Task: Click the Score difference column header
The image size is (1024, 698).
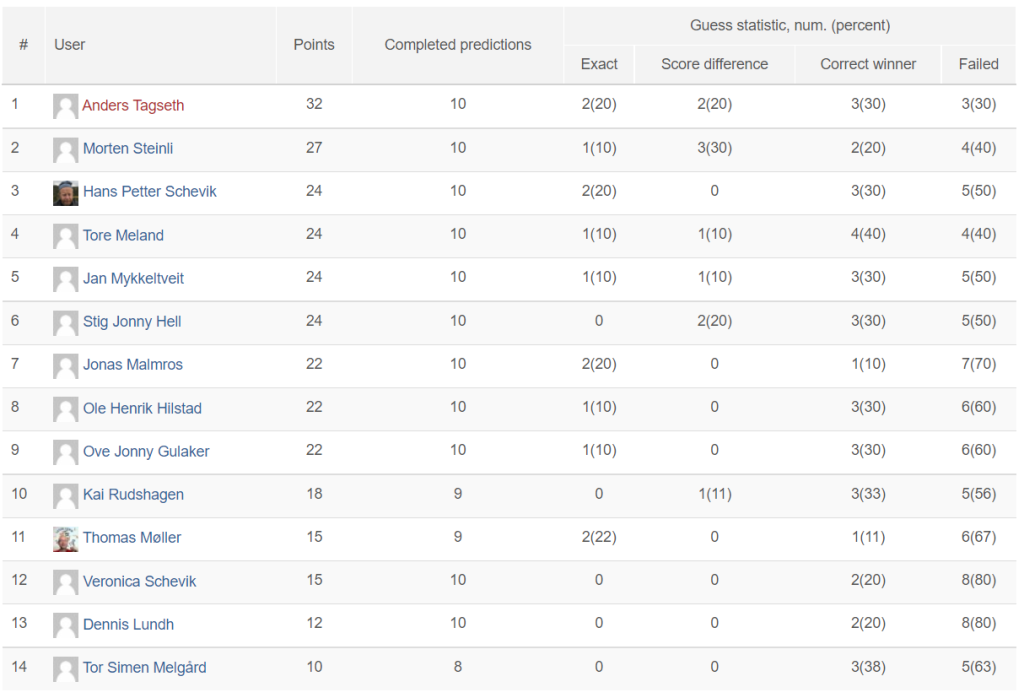Action: pos(714,64)
